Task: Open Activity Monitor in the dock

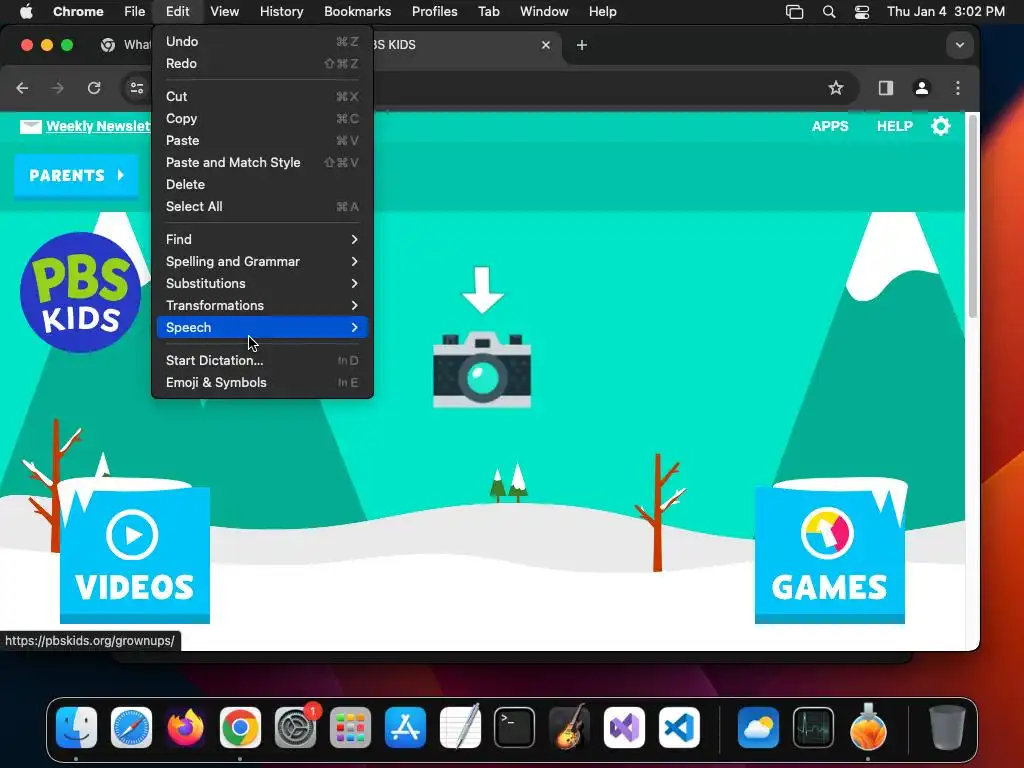Action: click(x=813, y=728)
